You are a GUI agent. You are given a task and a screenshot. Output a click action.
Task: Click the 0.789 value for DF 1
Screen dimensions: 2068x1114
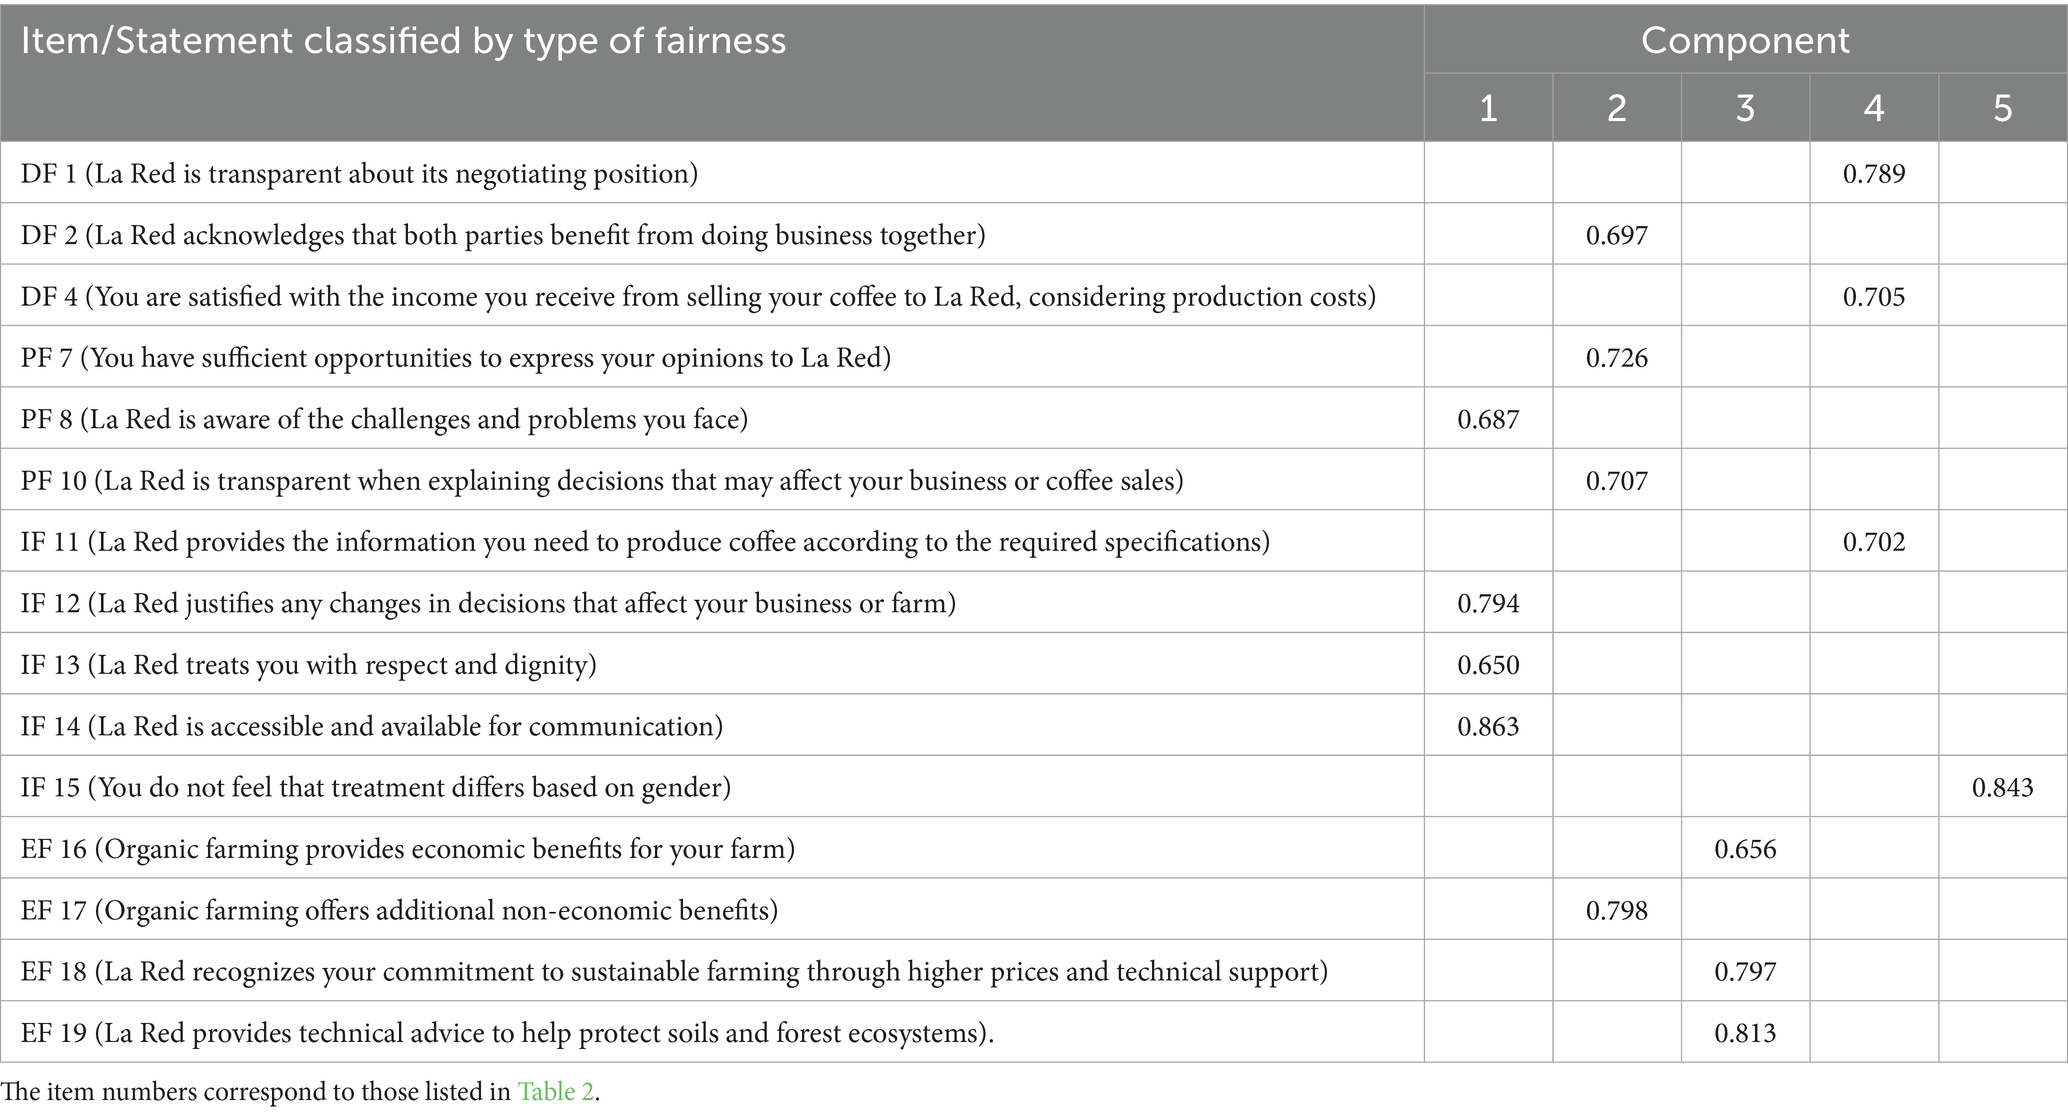tap(1873, 174)
